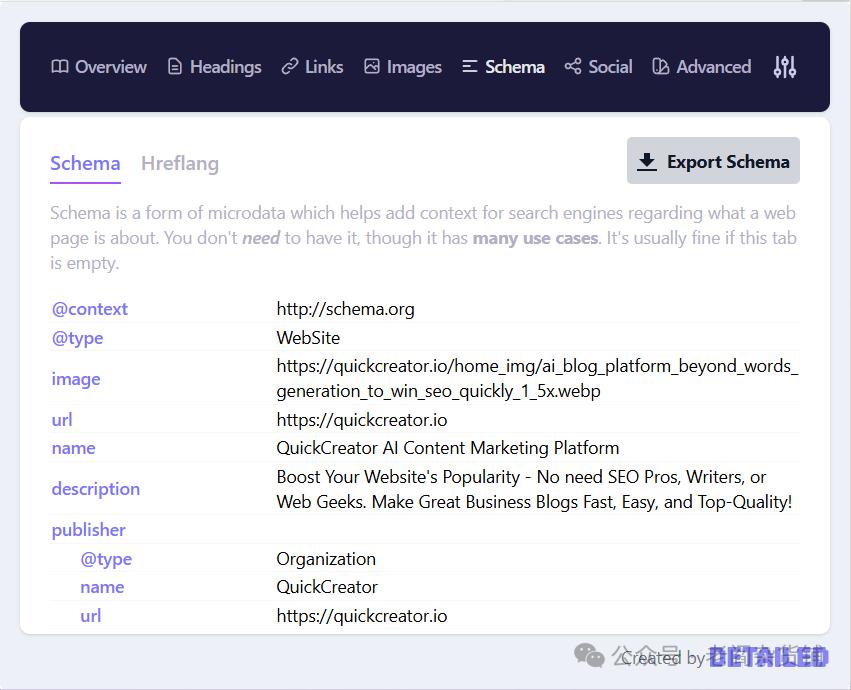Click the Overview book icon
Viewport: 851px width, 690px height.
pyautogui.click(x=60, y=67)
